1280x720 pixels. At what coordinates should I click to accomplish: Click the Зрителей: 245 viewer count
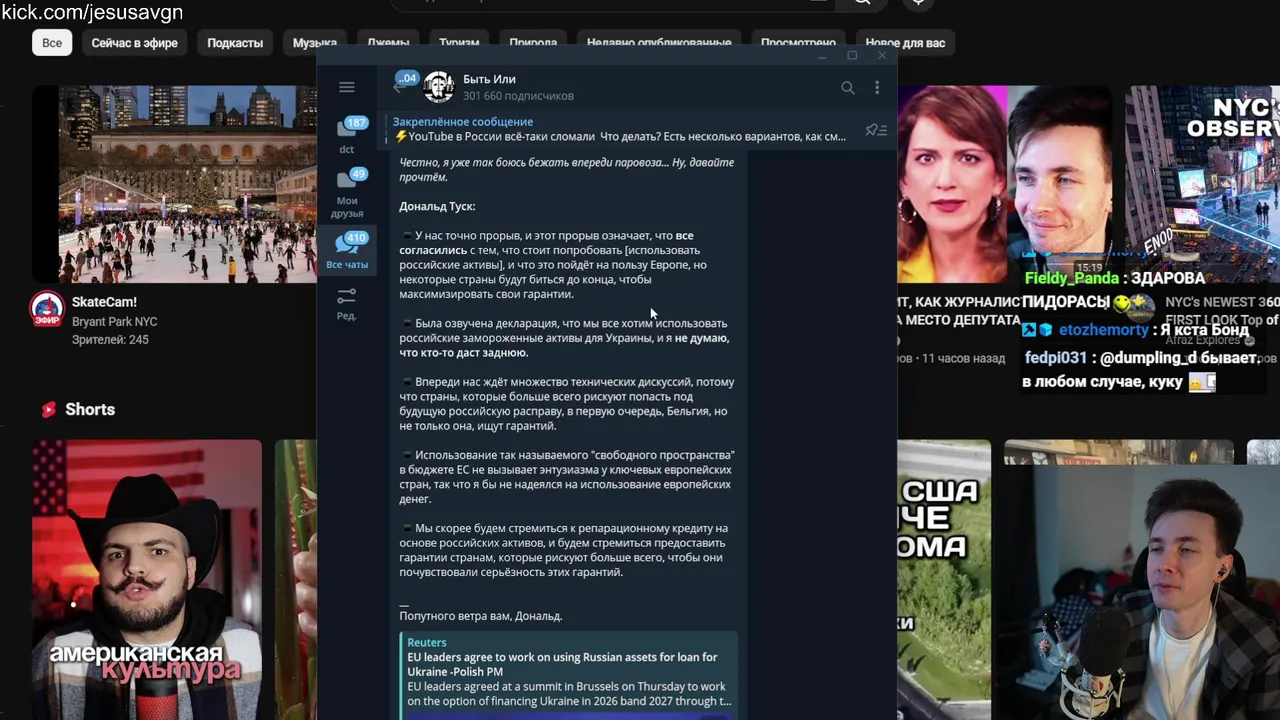tap(110, 340)
